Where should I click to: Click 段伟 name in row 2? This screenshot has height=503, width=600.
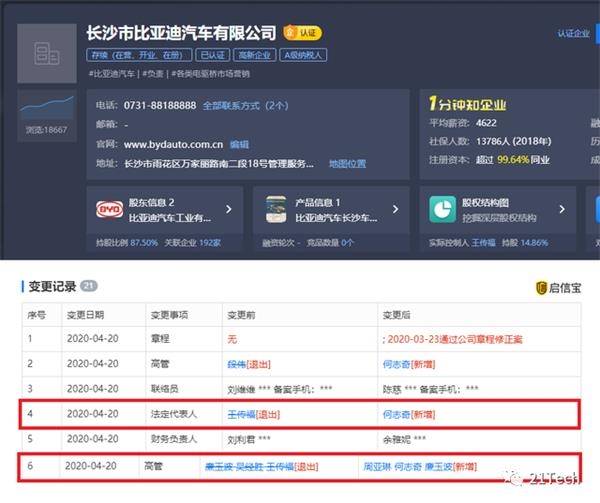tap(236, 364)
